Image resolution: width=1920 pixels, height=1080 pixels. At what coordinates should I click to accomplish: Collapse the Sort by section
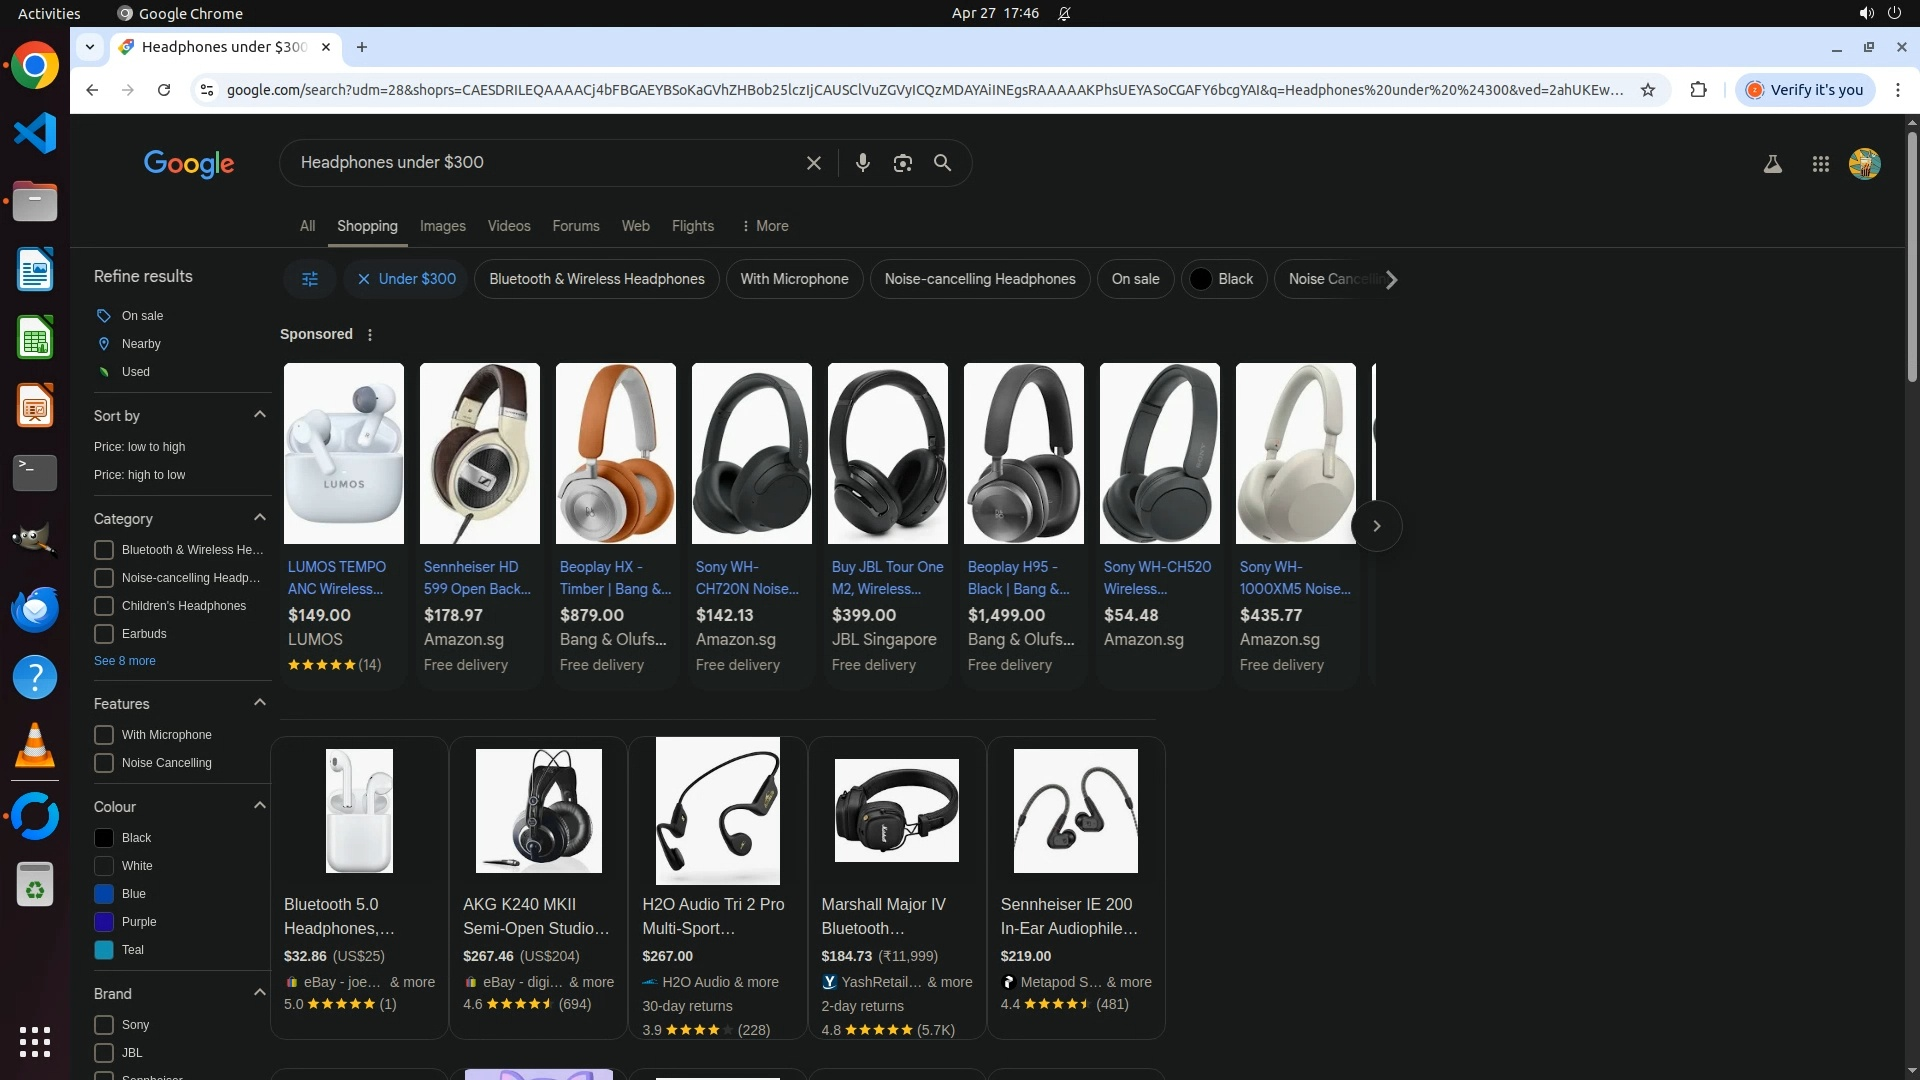pyautogui.click(x=260, y=415)
